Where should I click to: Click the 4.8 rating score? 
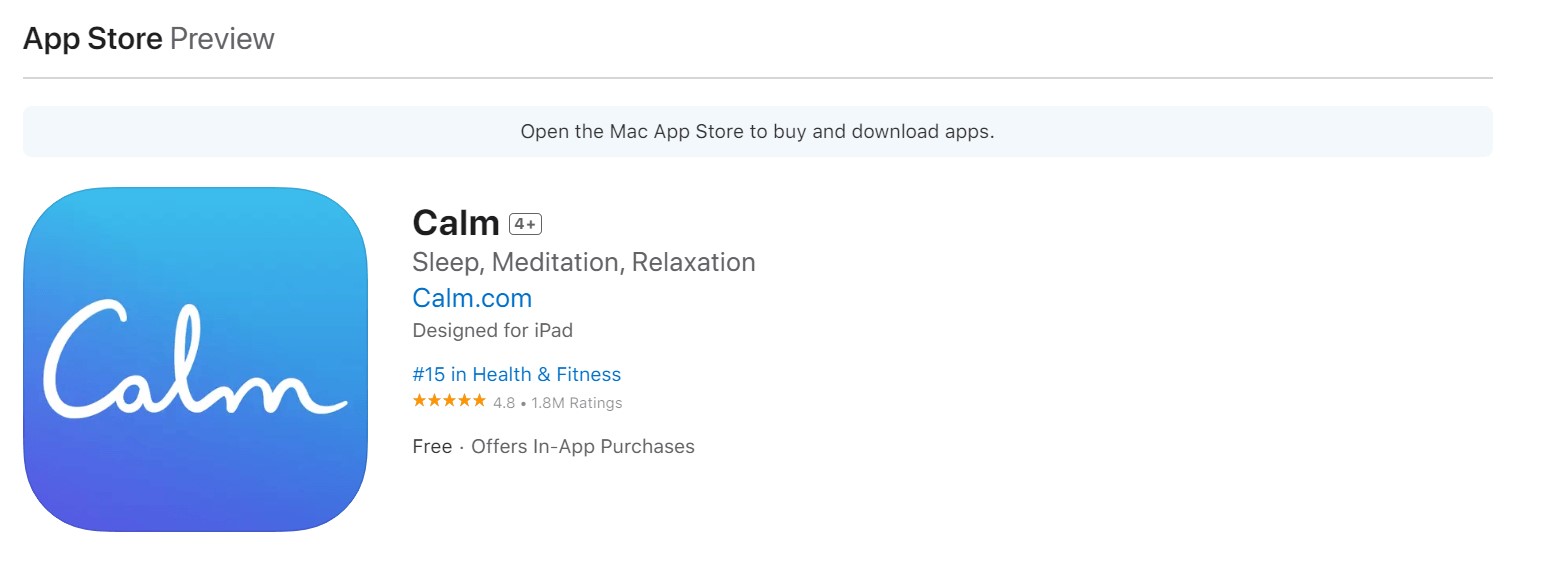point(504,403)
